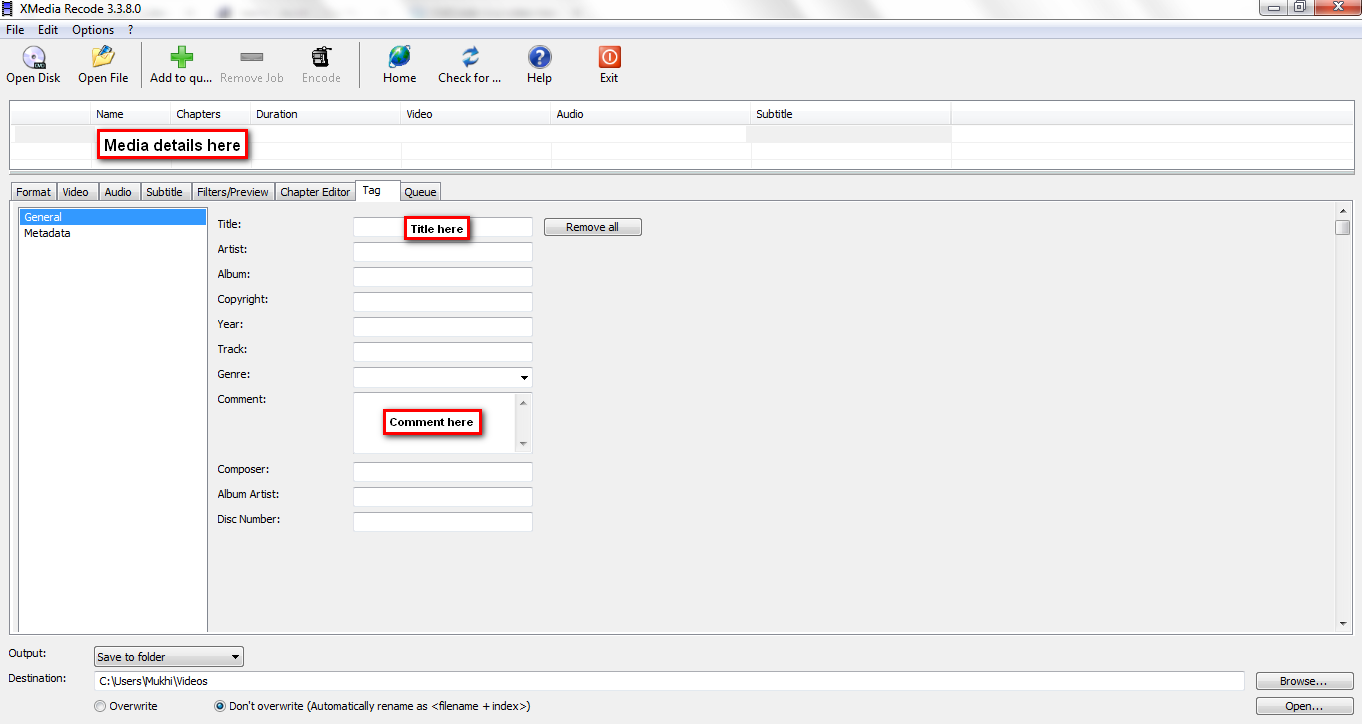Click the Subtitle column header in the file list
Viewport: 1362px width, 724px height.
point(851,114)
